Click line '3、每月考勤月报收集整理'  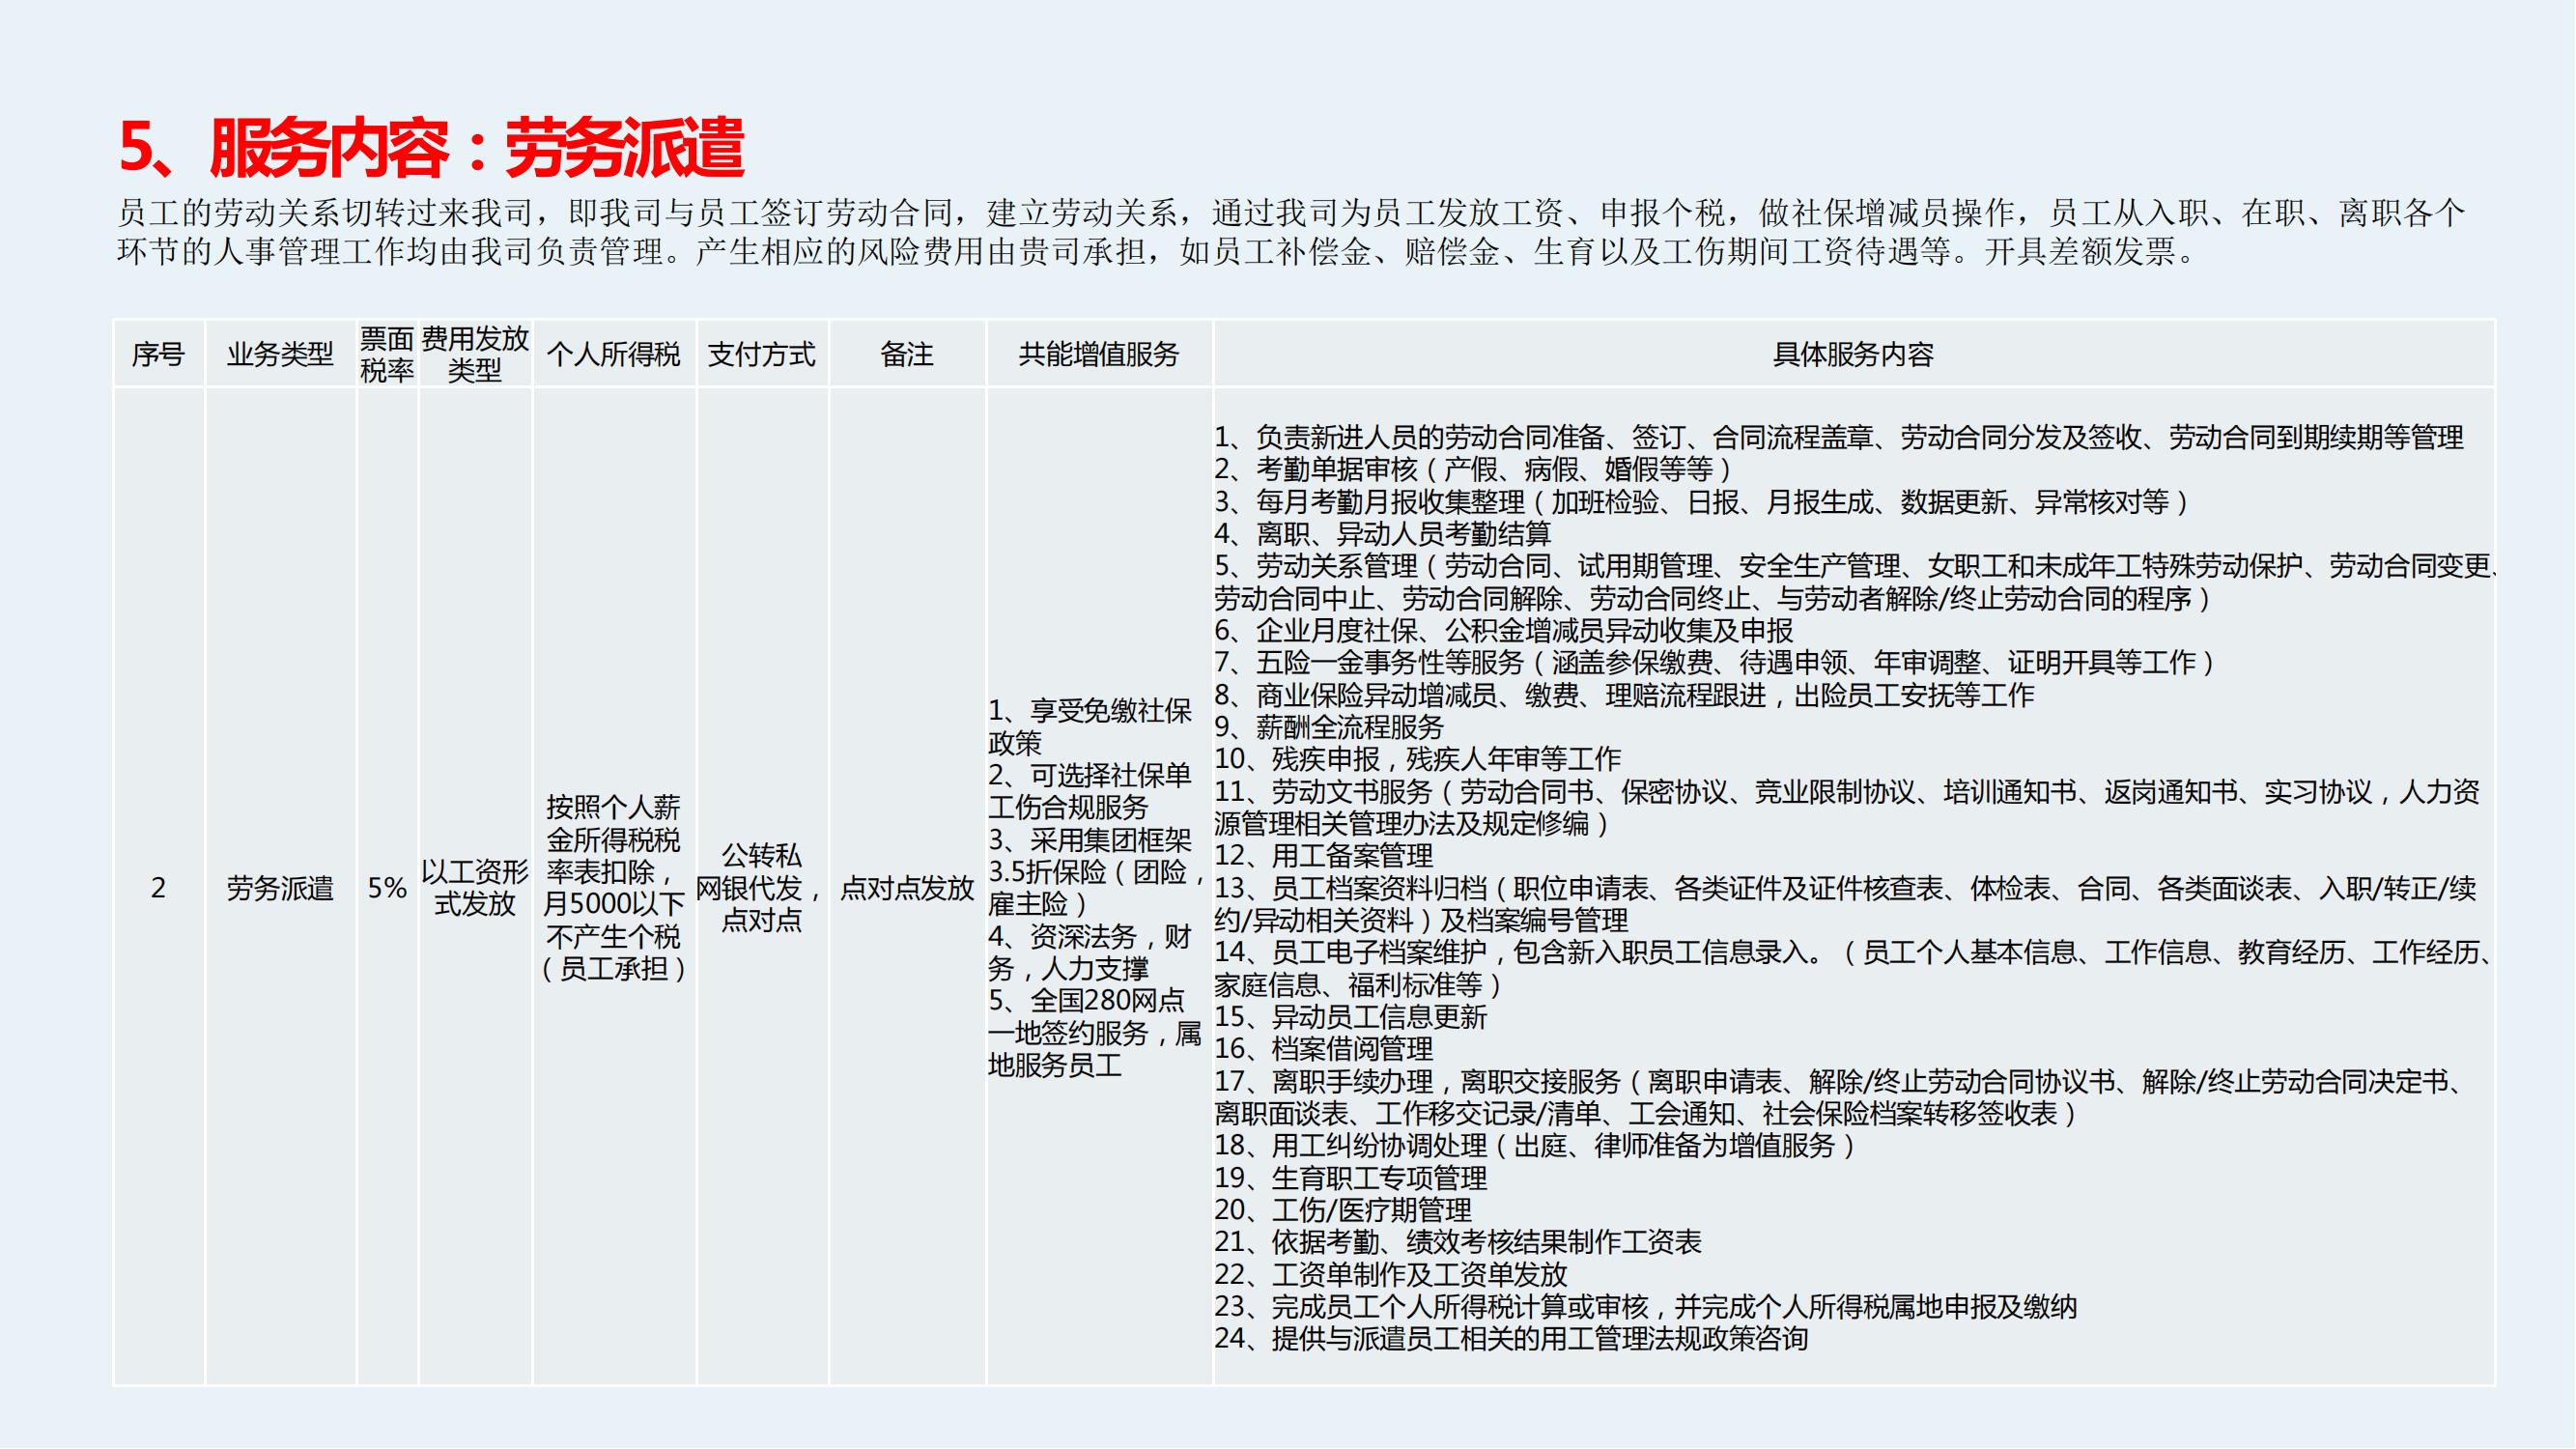point(1702,502)
